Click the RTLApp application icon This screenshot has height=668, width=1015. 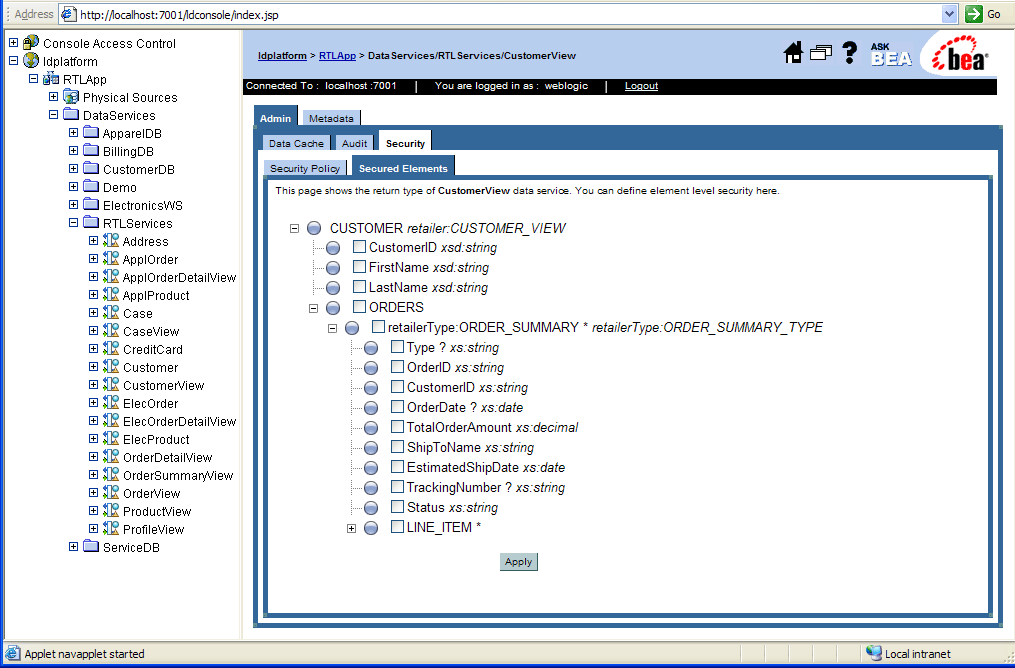tap(50, 79)
